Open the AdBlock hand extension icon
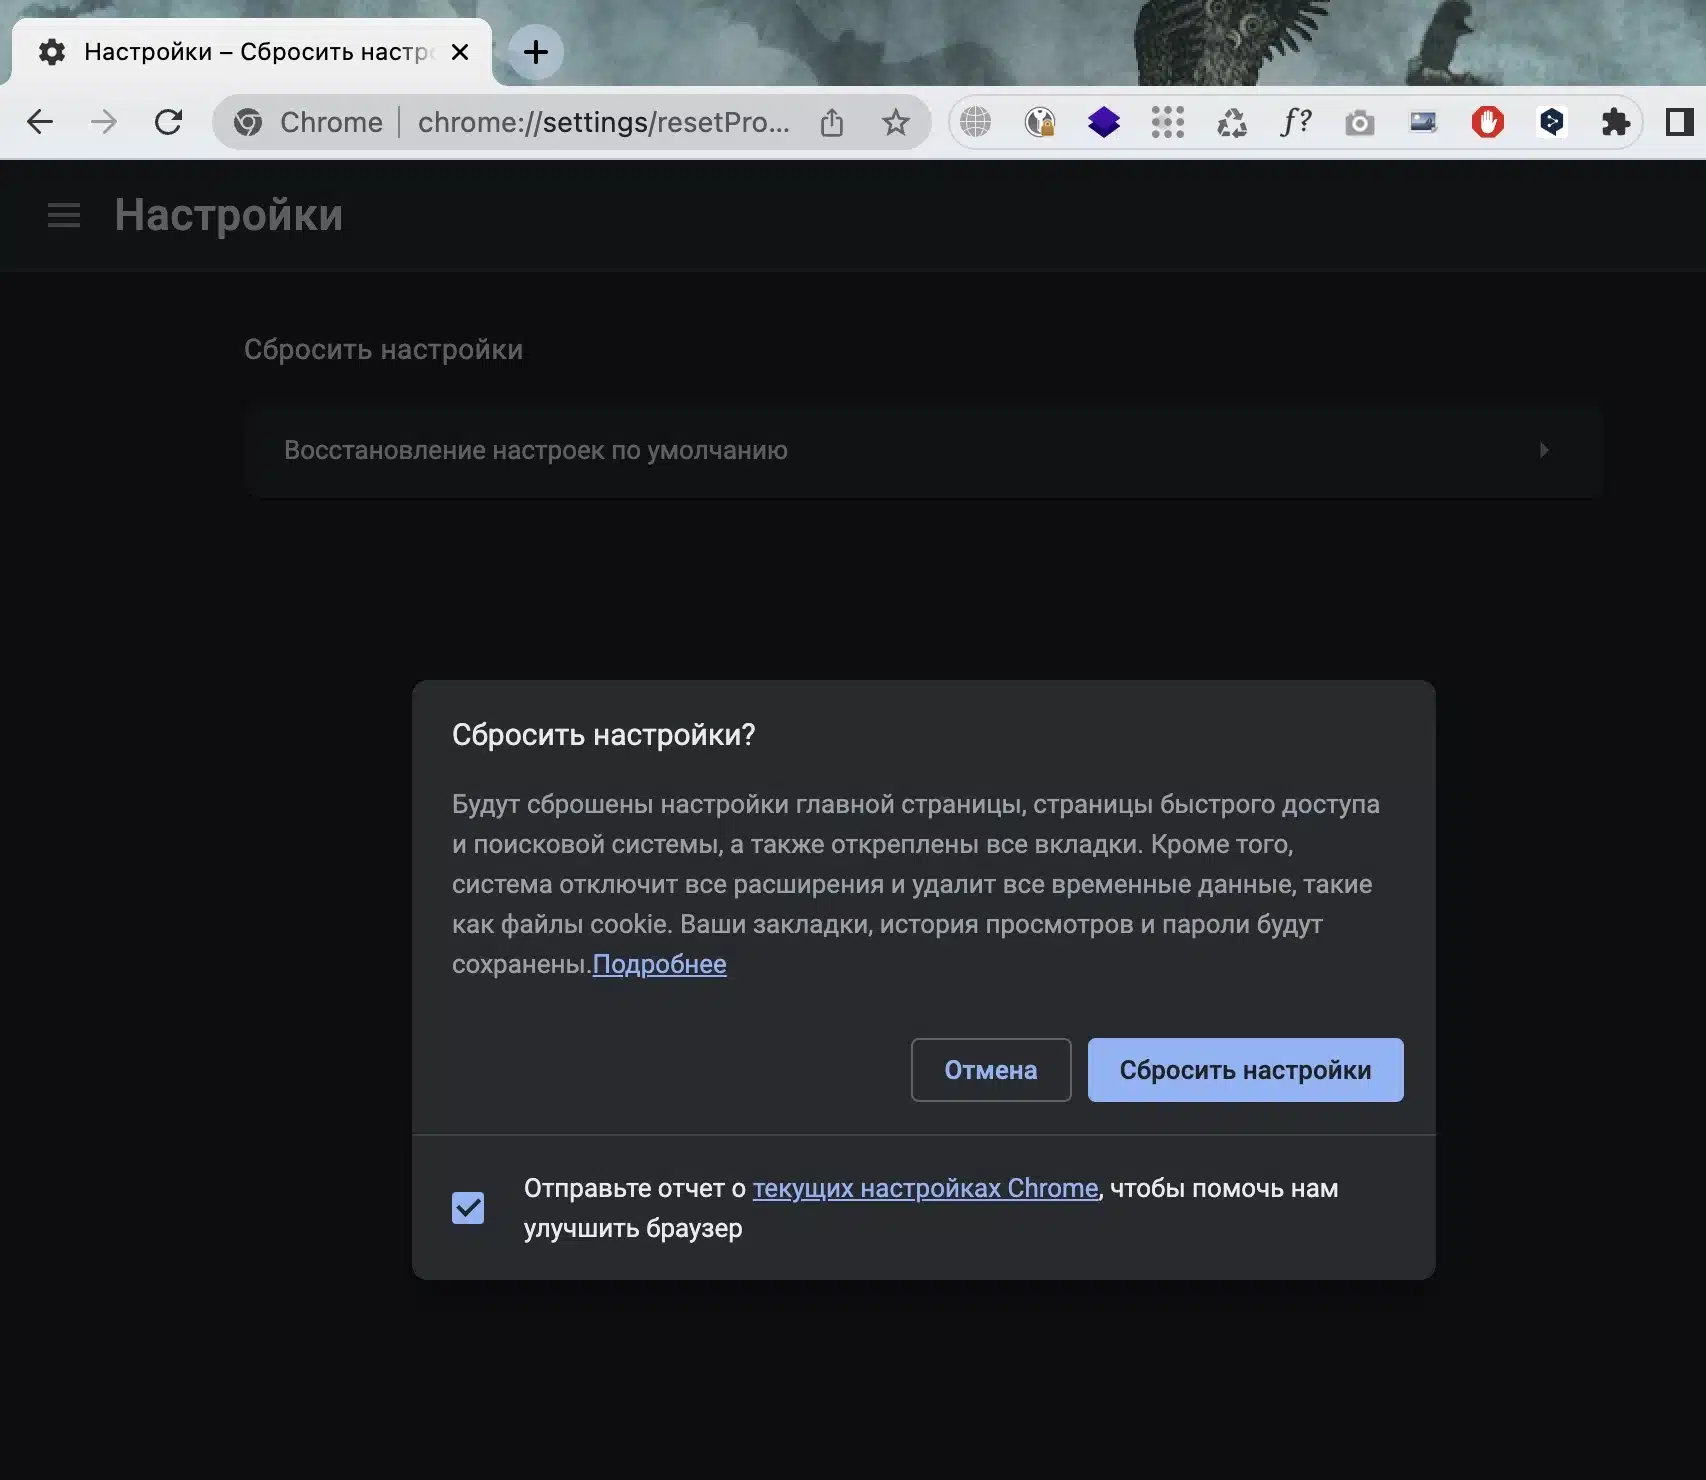Image resolution: width=1706 pixels, height=1480 pixels. point(1487,122)
